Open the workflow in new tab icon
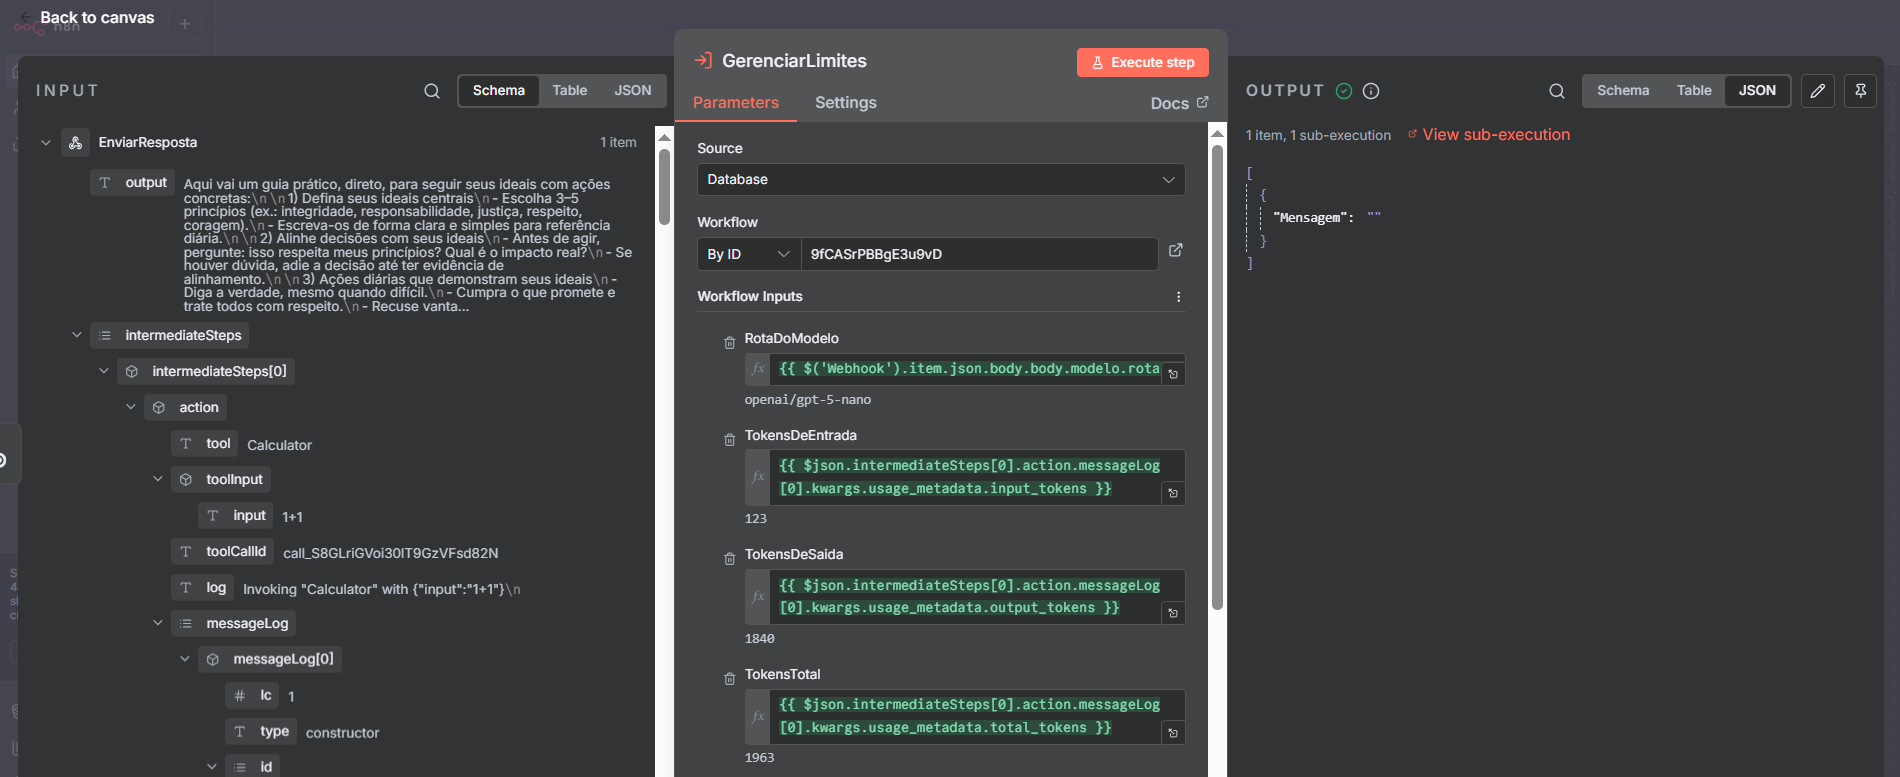This screenshot has width=1900, height=777. click(1176, 251)
